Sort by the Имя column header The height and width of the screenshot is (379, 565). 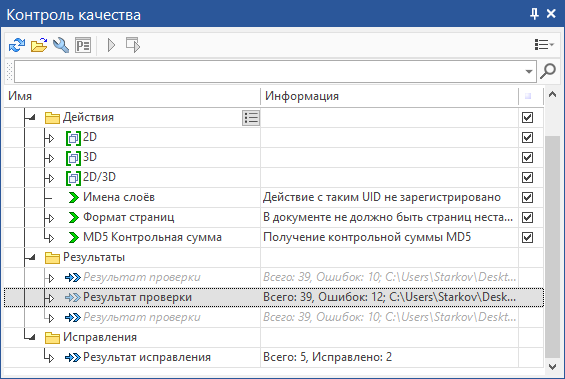pyautogui.click(x=132, y=96)
